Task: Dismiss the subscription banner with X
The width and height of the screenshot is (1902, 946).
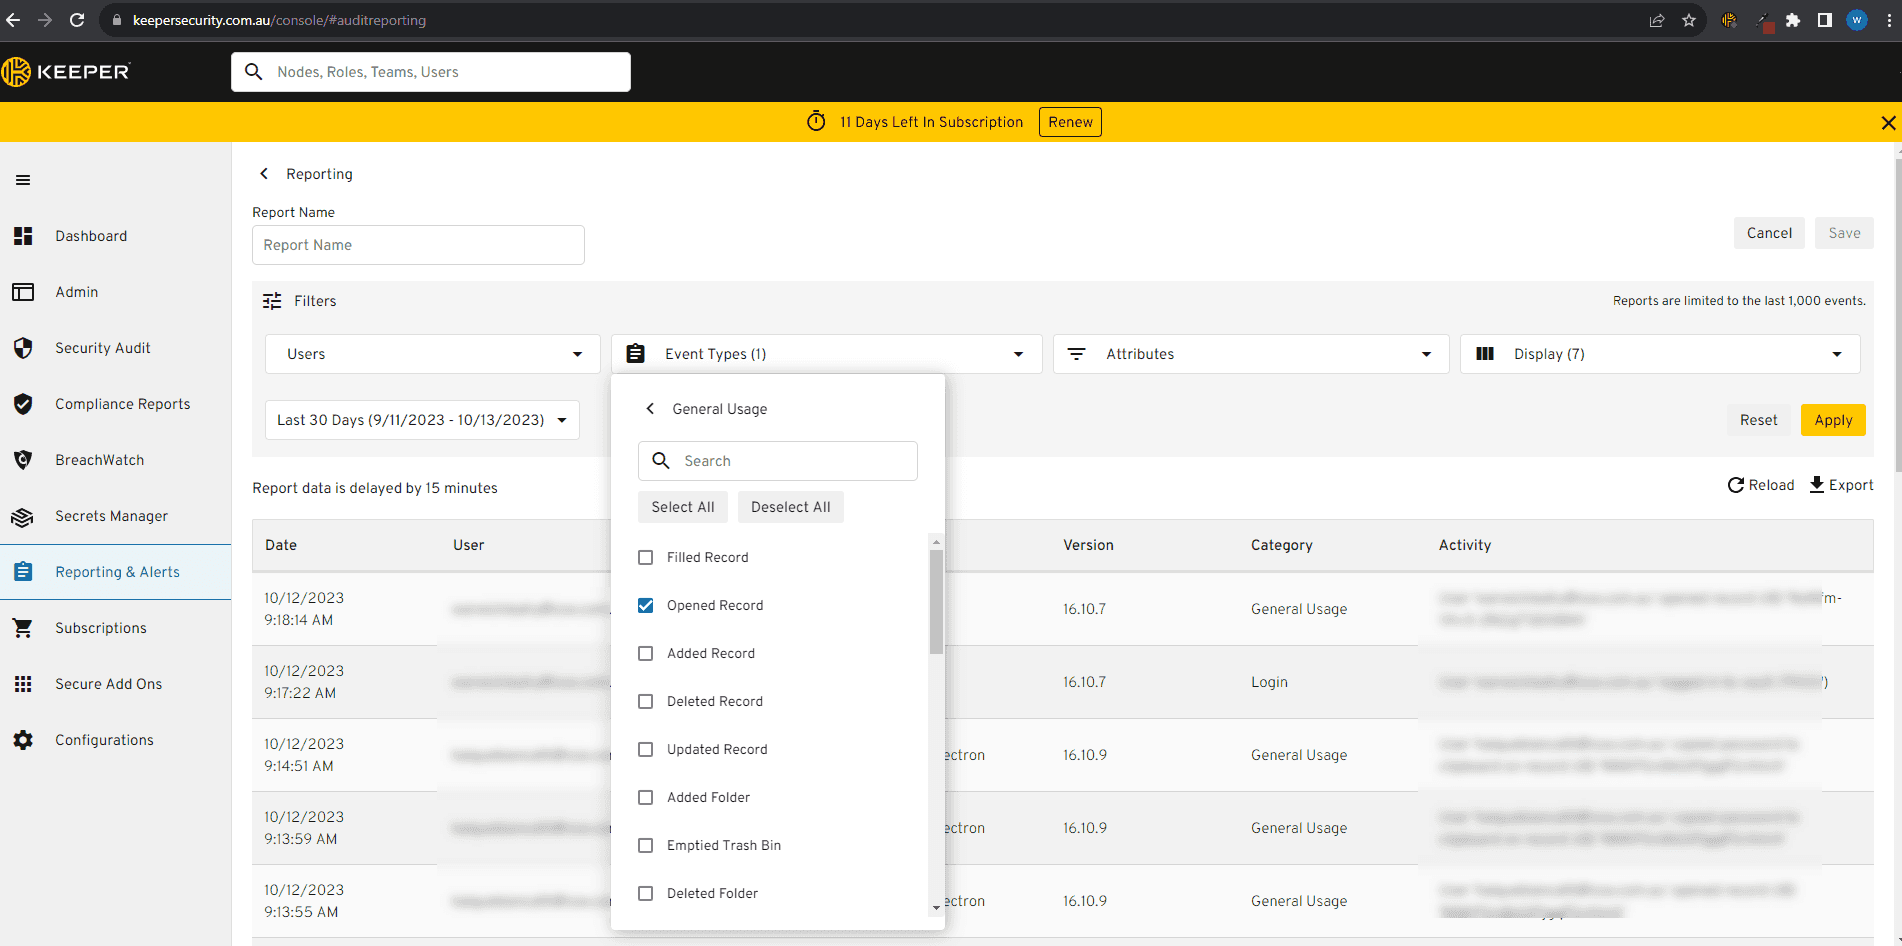Action: (x=1888, y=123)
